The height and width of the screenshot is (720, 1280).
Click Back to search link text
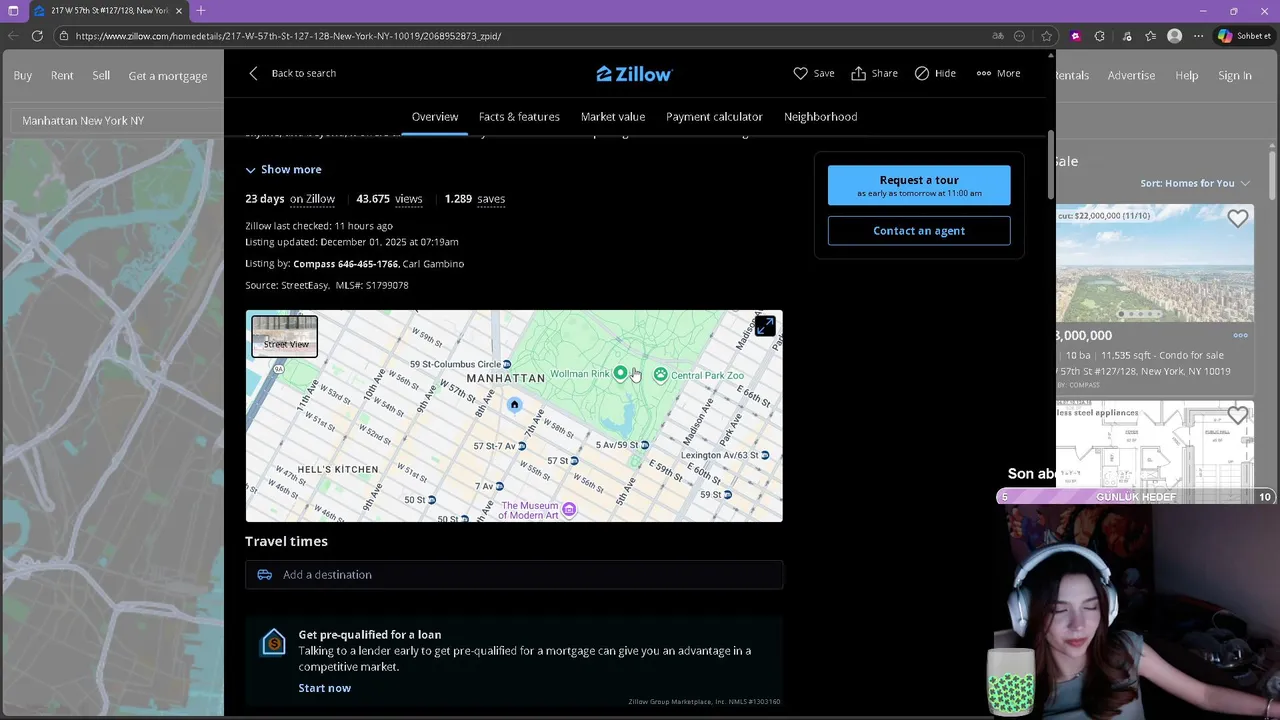pos(304,73)
